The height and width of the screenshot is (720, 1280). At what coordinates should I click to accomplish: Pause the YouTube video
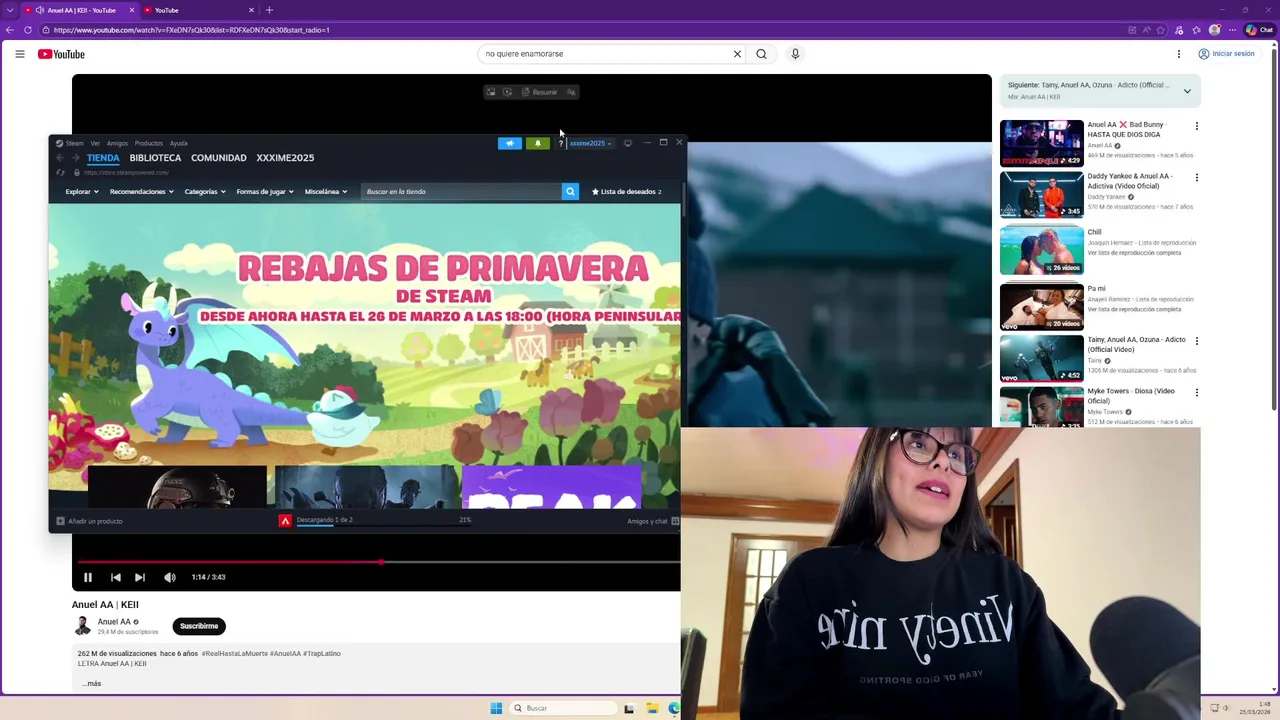(x=88, y=577)
